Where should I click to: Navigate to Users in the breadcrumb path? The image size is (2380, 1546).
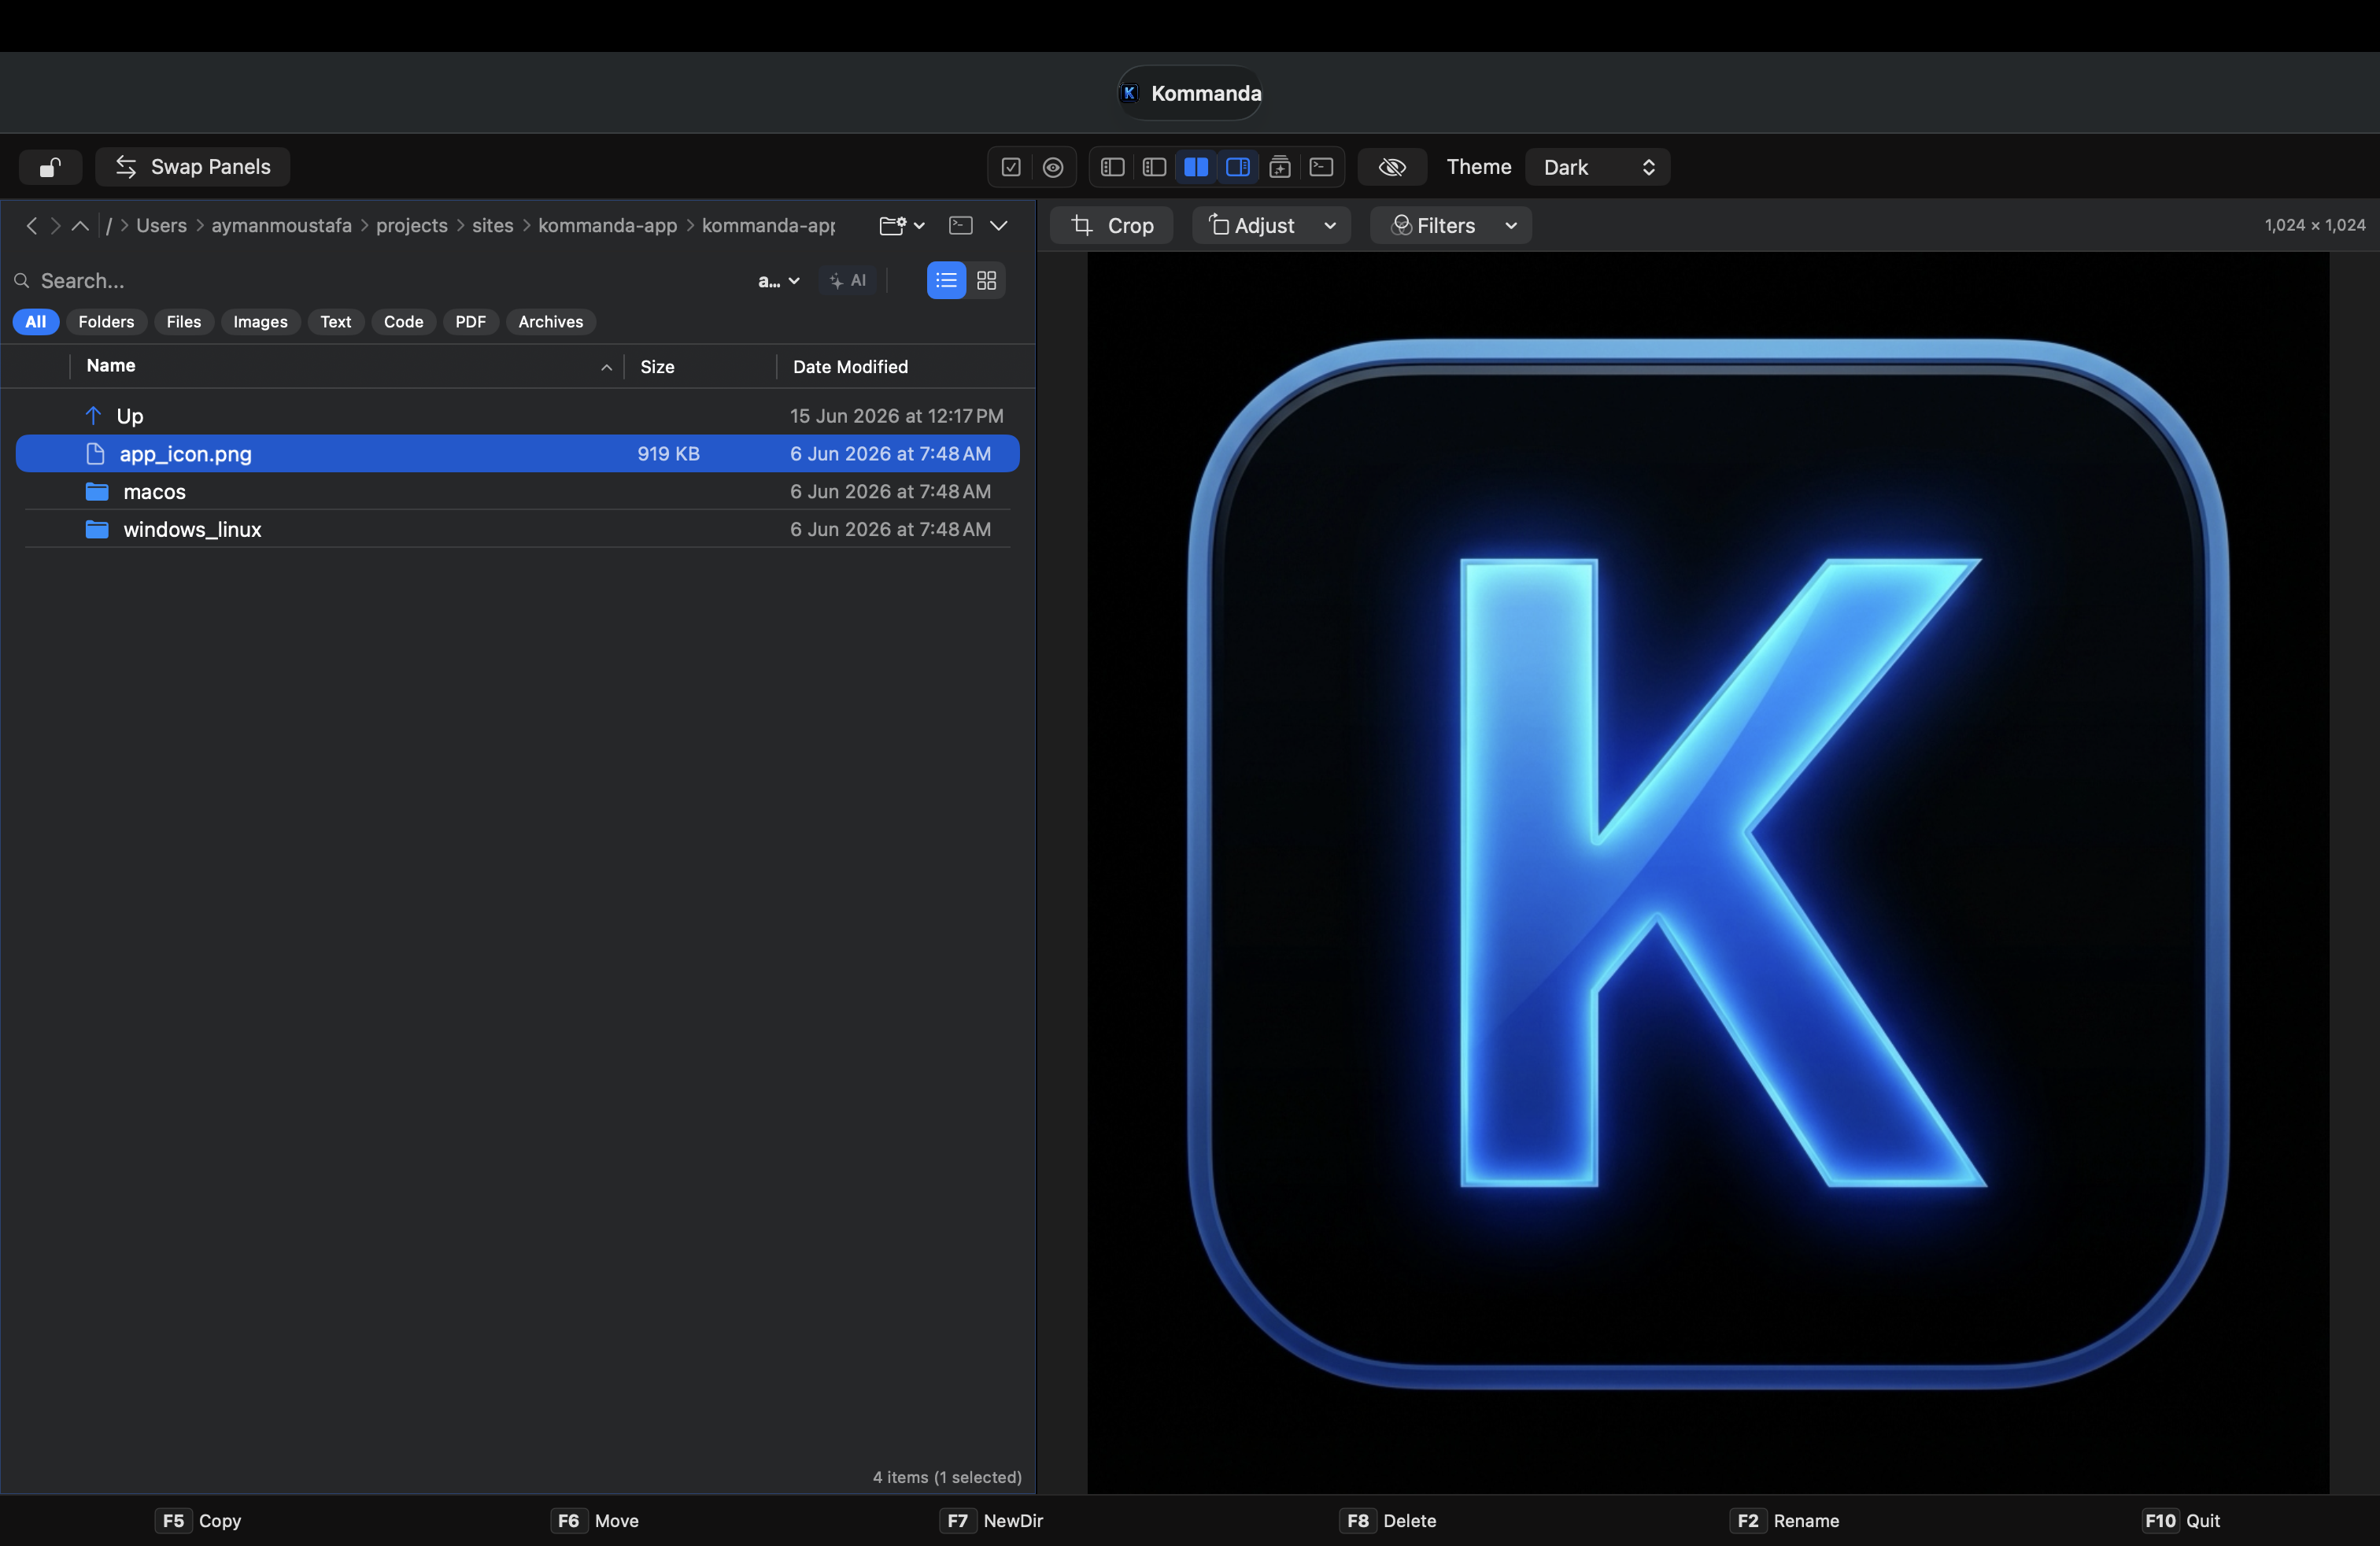coord(162,226)
